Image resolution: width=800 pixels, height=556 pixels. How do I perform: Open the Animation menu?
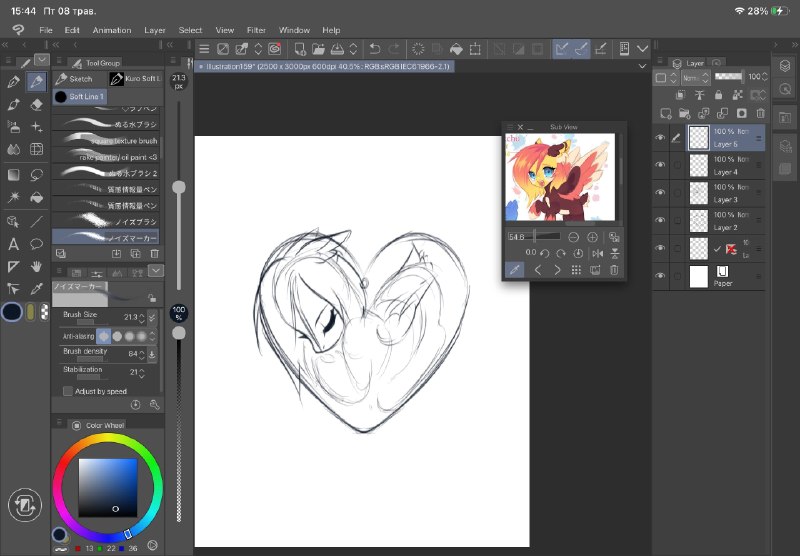click(112, 30)
